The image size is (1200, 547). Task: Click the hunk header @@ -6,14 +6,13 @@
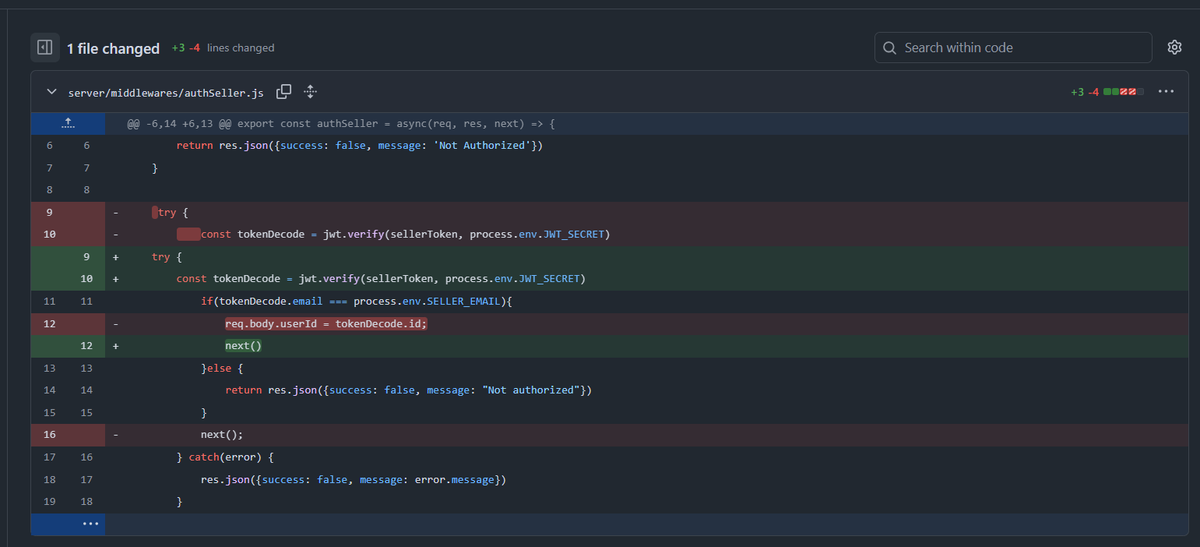[x=340, y=123]
